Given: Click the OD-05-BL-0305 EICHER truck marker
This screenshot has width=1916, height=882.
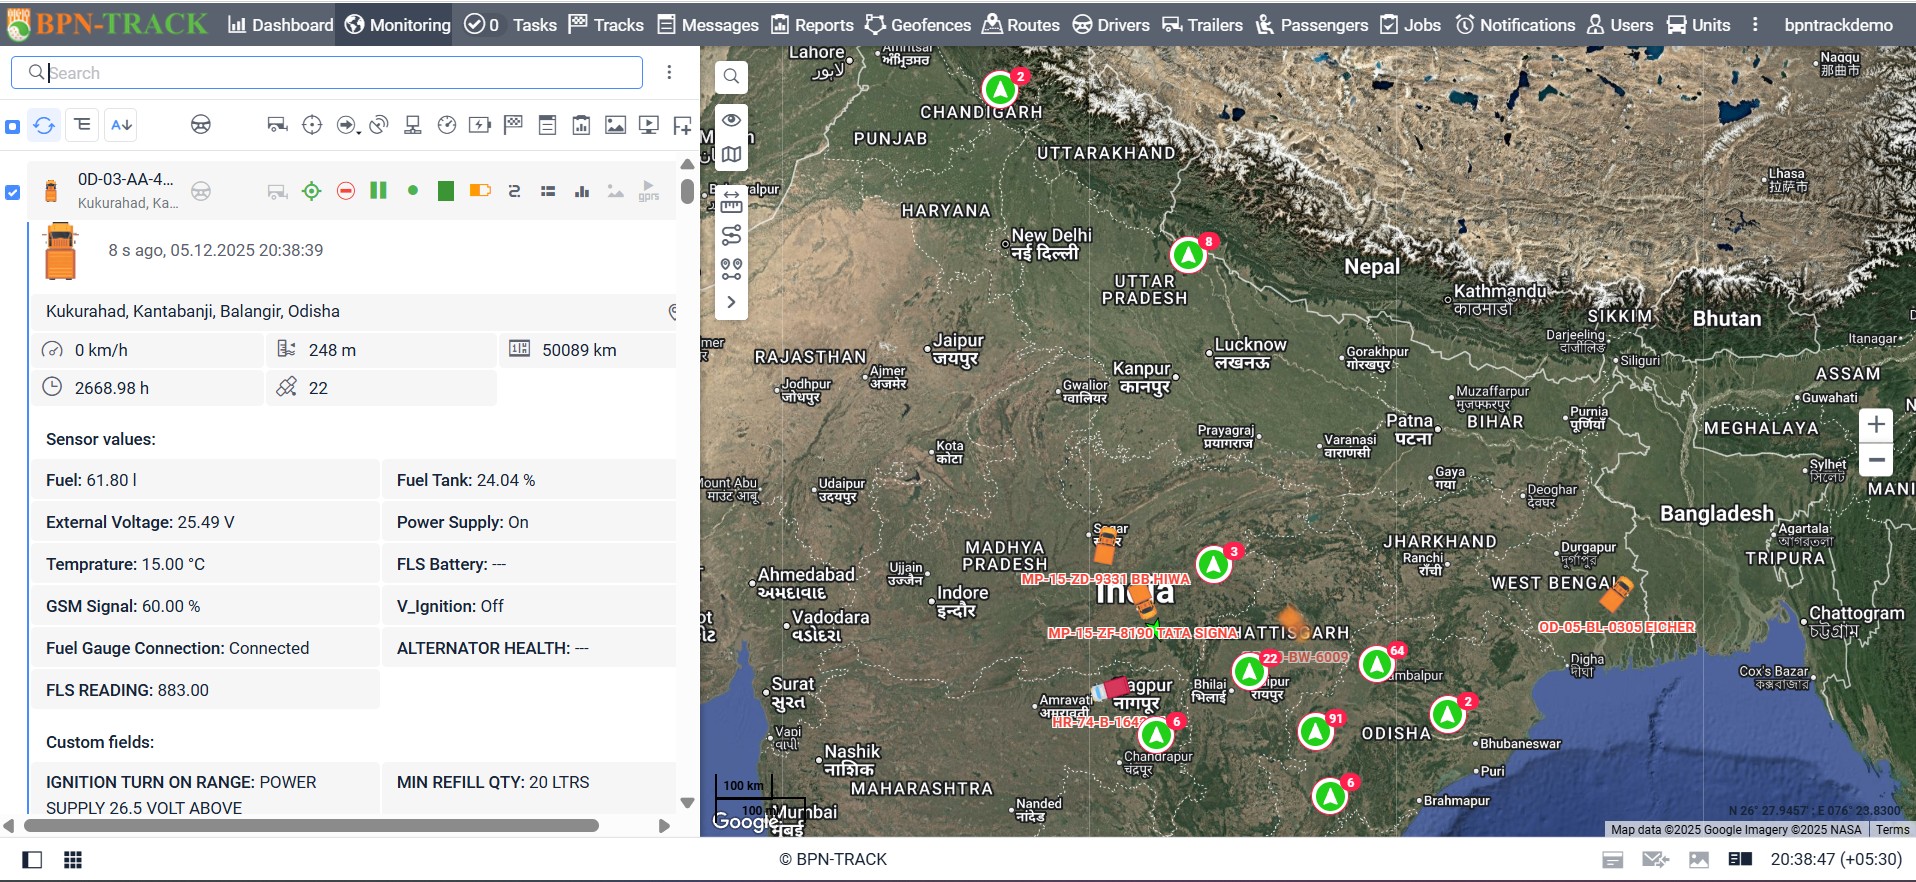Looking at the screenshot, I should tap(1616, 594).
